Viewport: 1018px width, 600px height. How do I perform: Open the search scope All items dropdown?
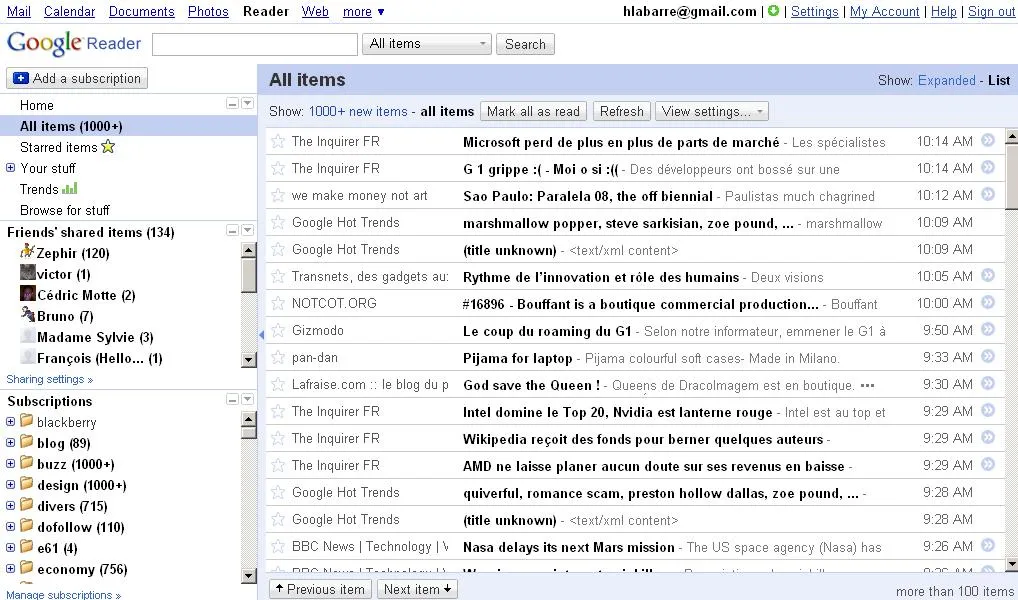pyautogui.click(x=427, y=44)
